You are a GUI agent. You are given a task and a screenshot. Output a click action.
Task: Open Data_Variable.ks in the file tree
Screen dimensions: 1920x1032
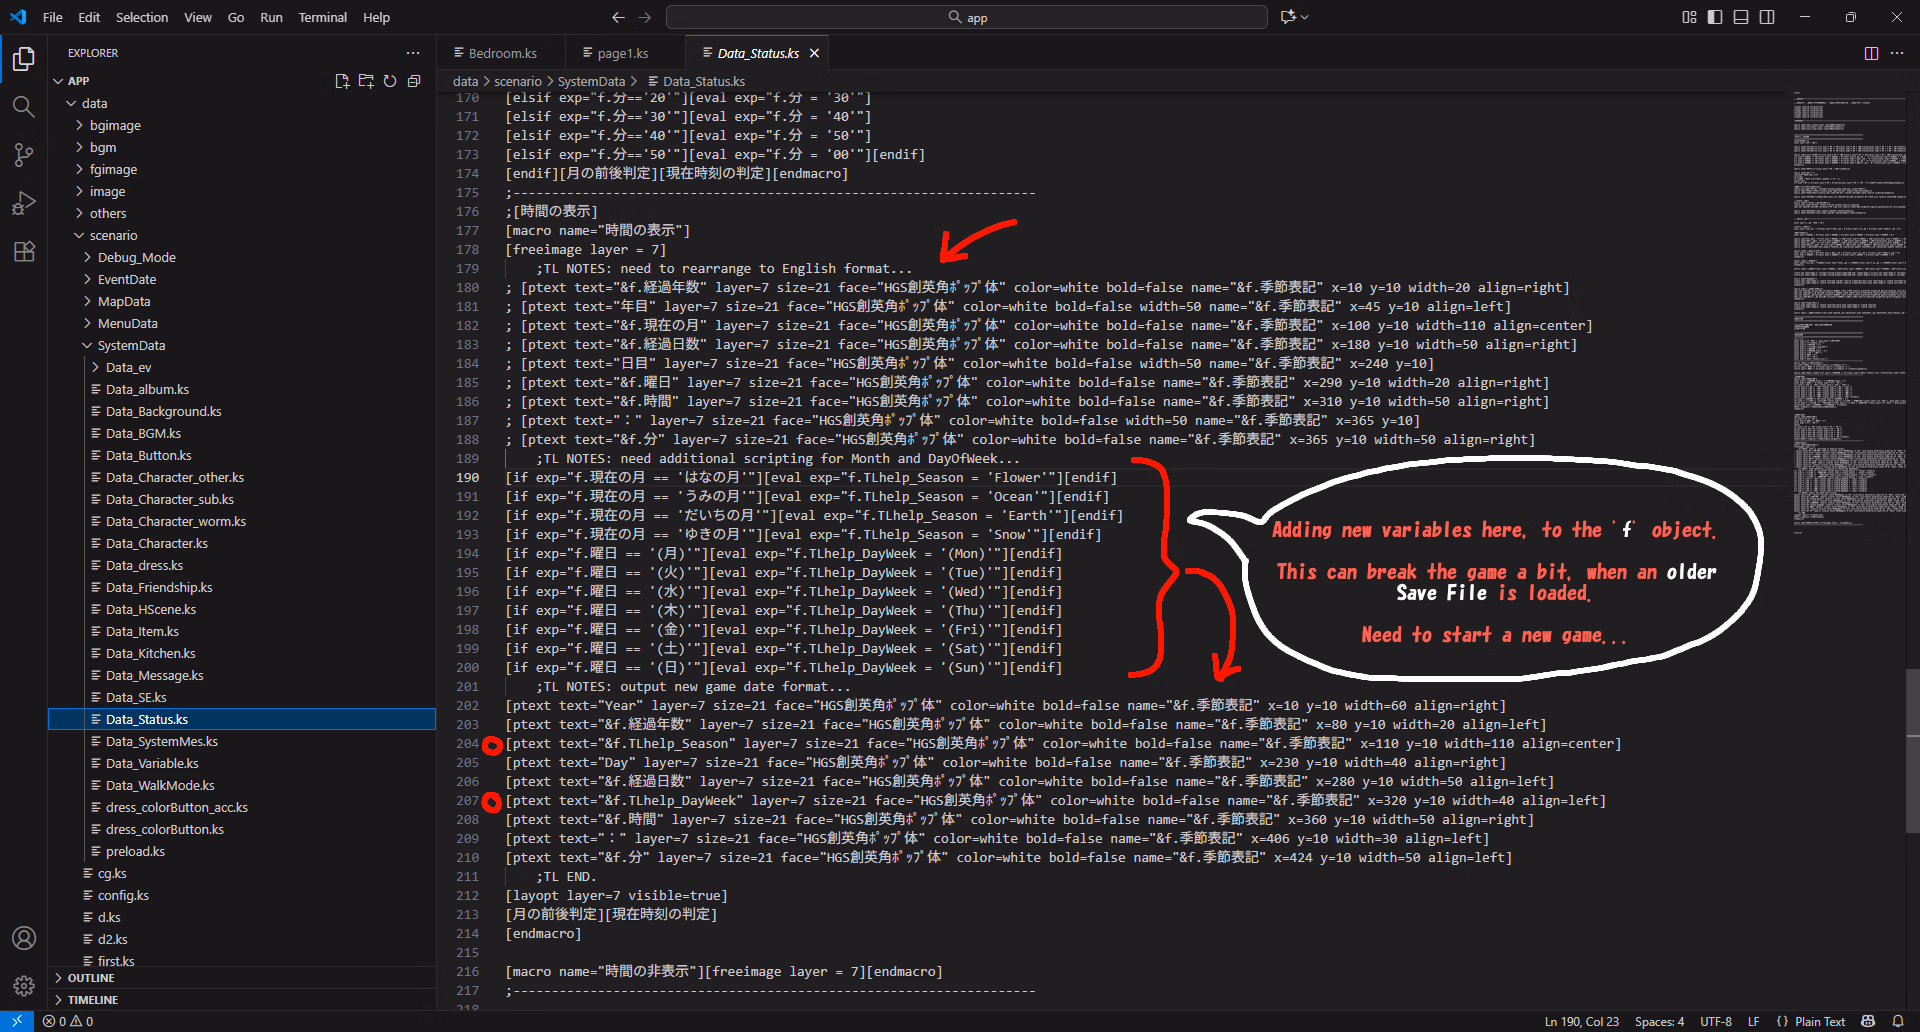(x=152, y=763)
